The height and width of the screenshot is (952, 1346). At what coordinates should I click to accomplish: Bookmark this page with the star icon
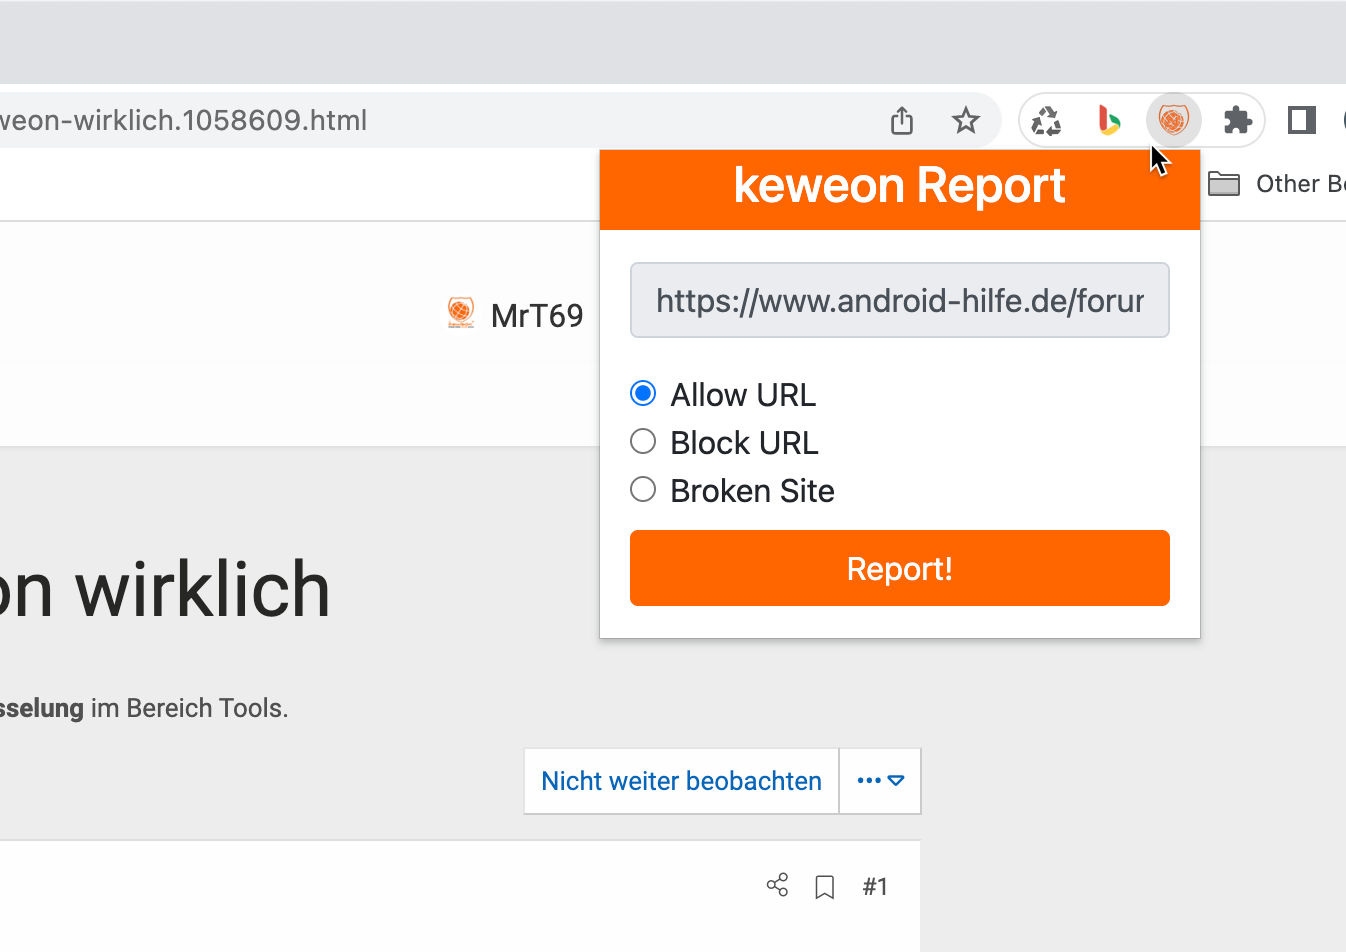click(965, 121)
